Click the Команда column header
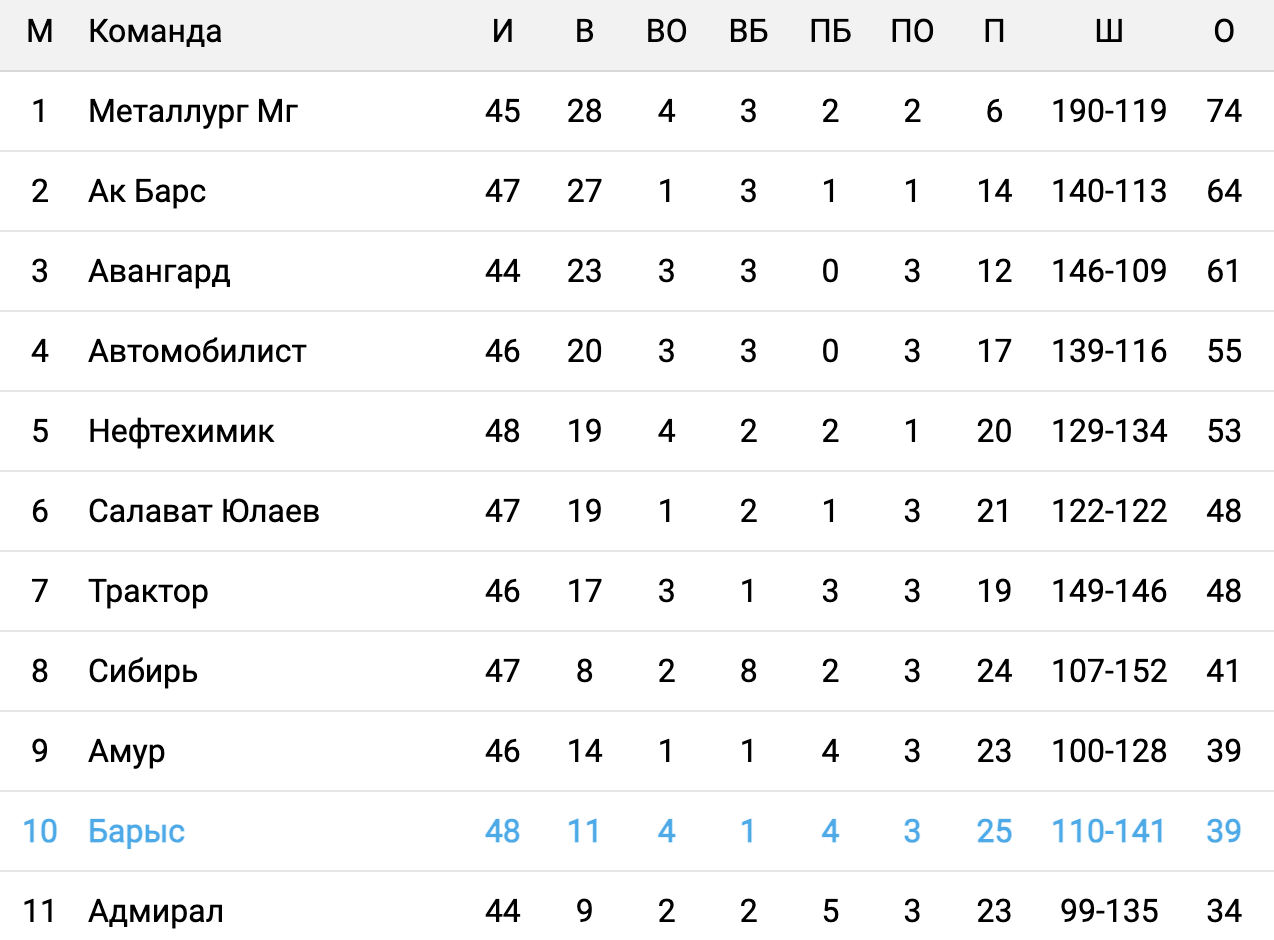This screenshot has height=940, width=1274. (x=155, y=32)
